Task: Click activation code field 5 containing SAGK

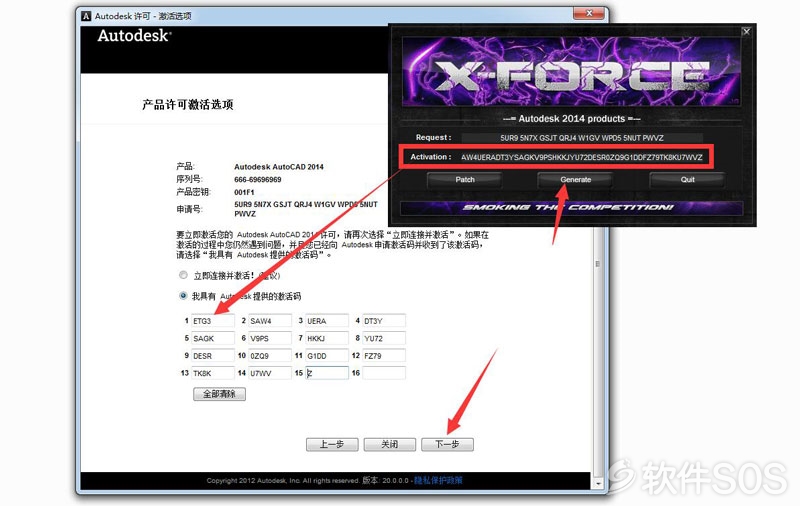Action: click(x=213, y=338)
